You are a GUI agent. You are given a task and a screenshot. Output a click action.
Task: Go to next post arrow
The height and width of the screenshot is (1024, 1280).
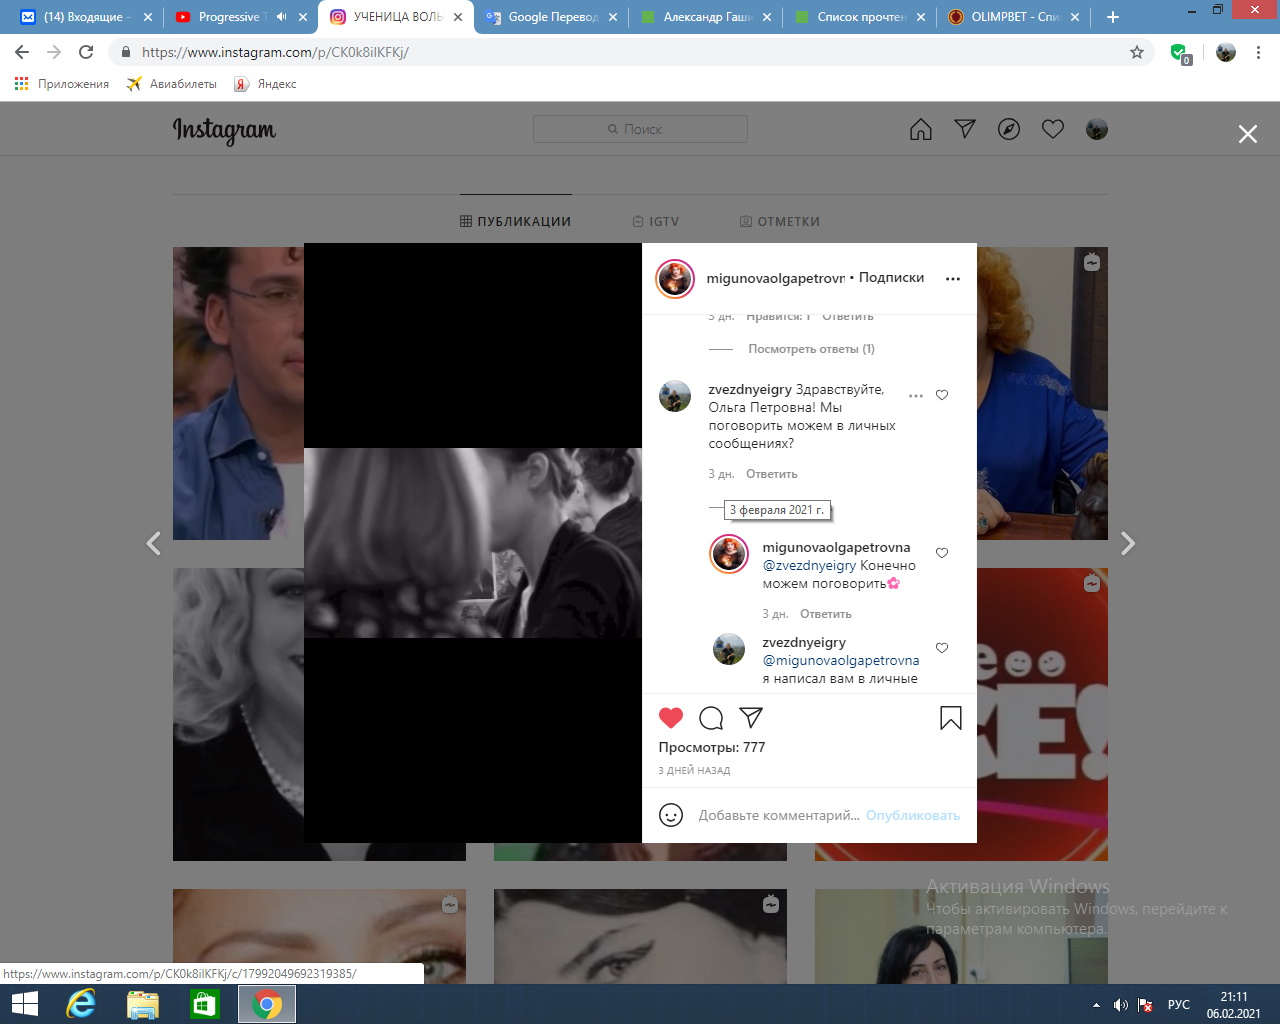(1128, 543)
